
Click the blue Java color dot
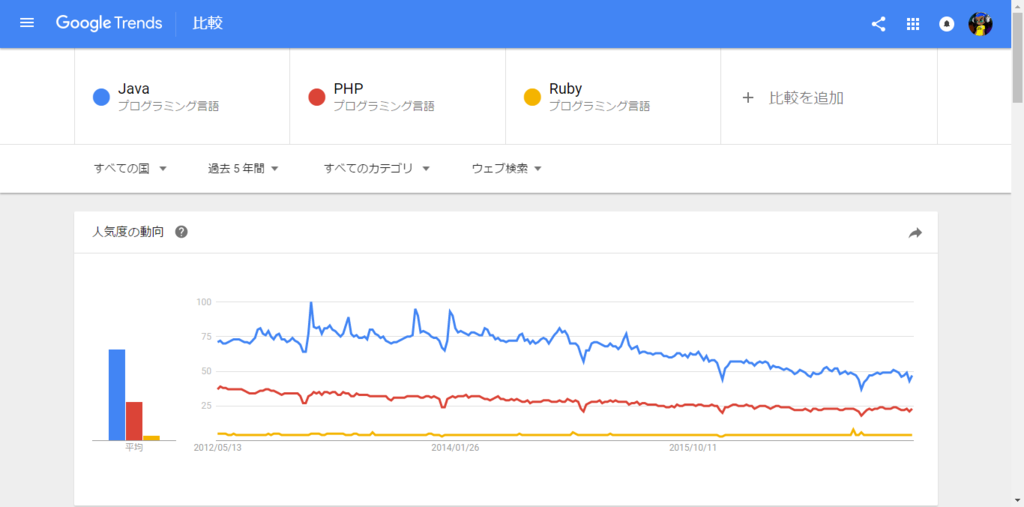[101, 97]
